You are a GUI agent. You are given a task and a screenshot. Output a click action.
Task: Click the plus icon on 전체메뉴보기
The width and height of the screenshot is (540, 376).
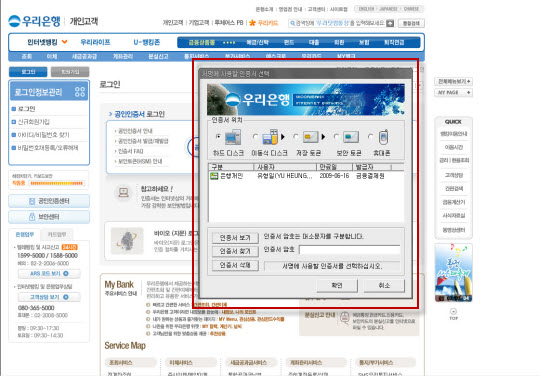pos(469,81)
